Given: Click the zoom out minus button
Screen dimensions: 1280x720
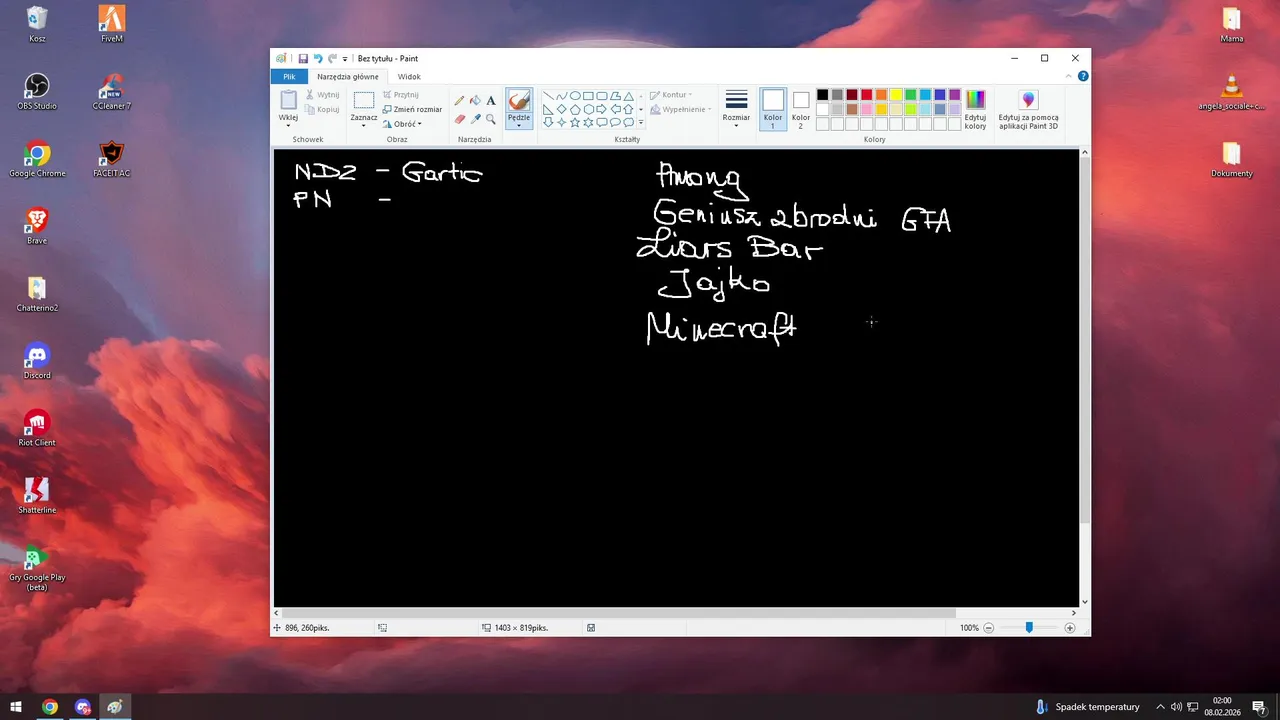Looking at the screenshot, I should [989, 628].
